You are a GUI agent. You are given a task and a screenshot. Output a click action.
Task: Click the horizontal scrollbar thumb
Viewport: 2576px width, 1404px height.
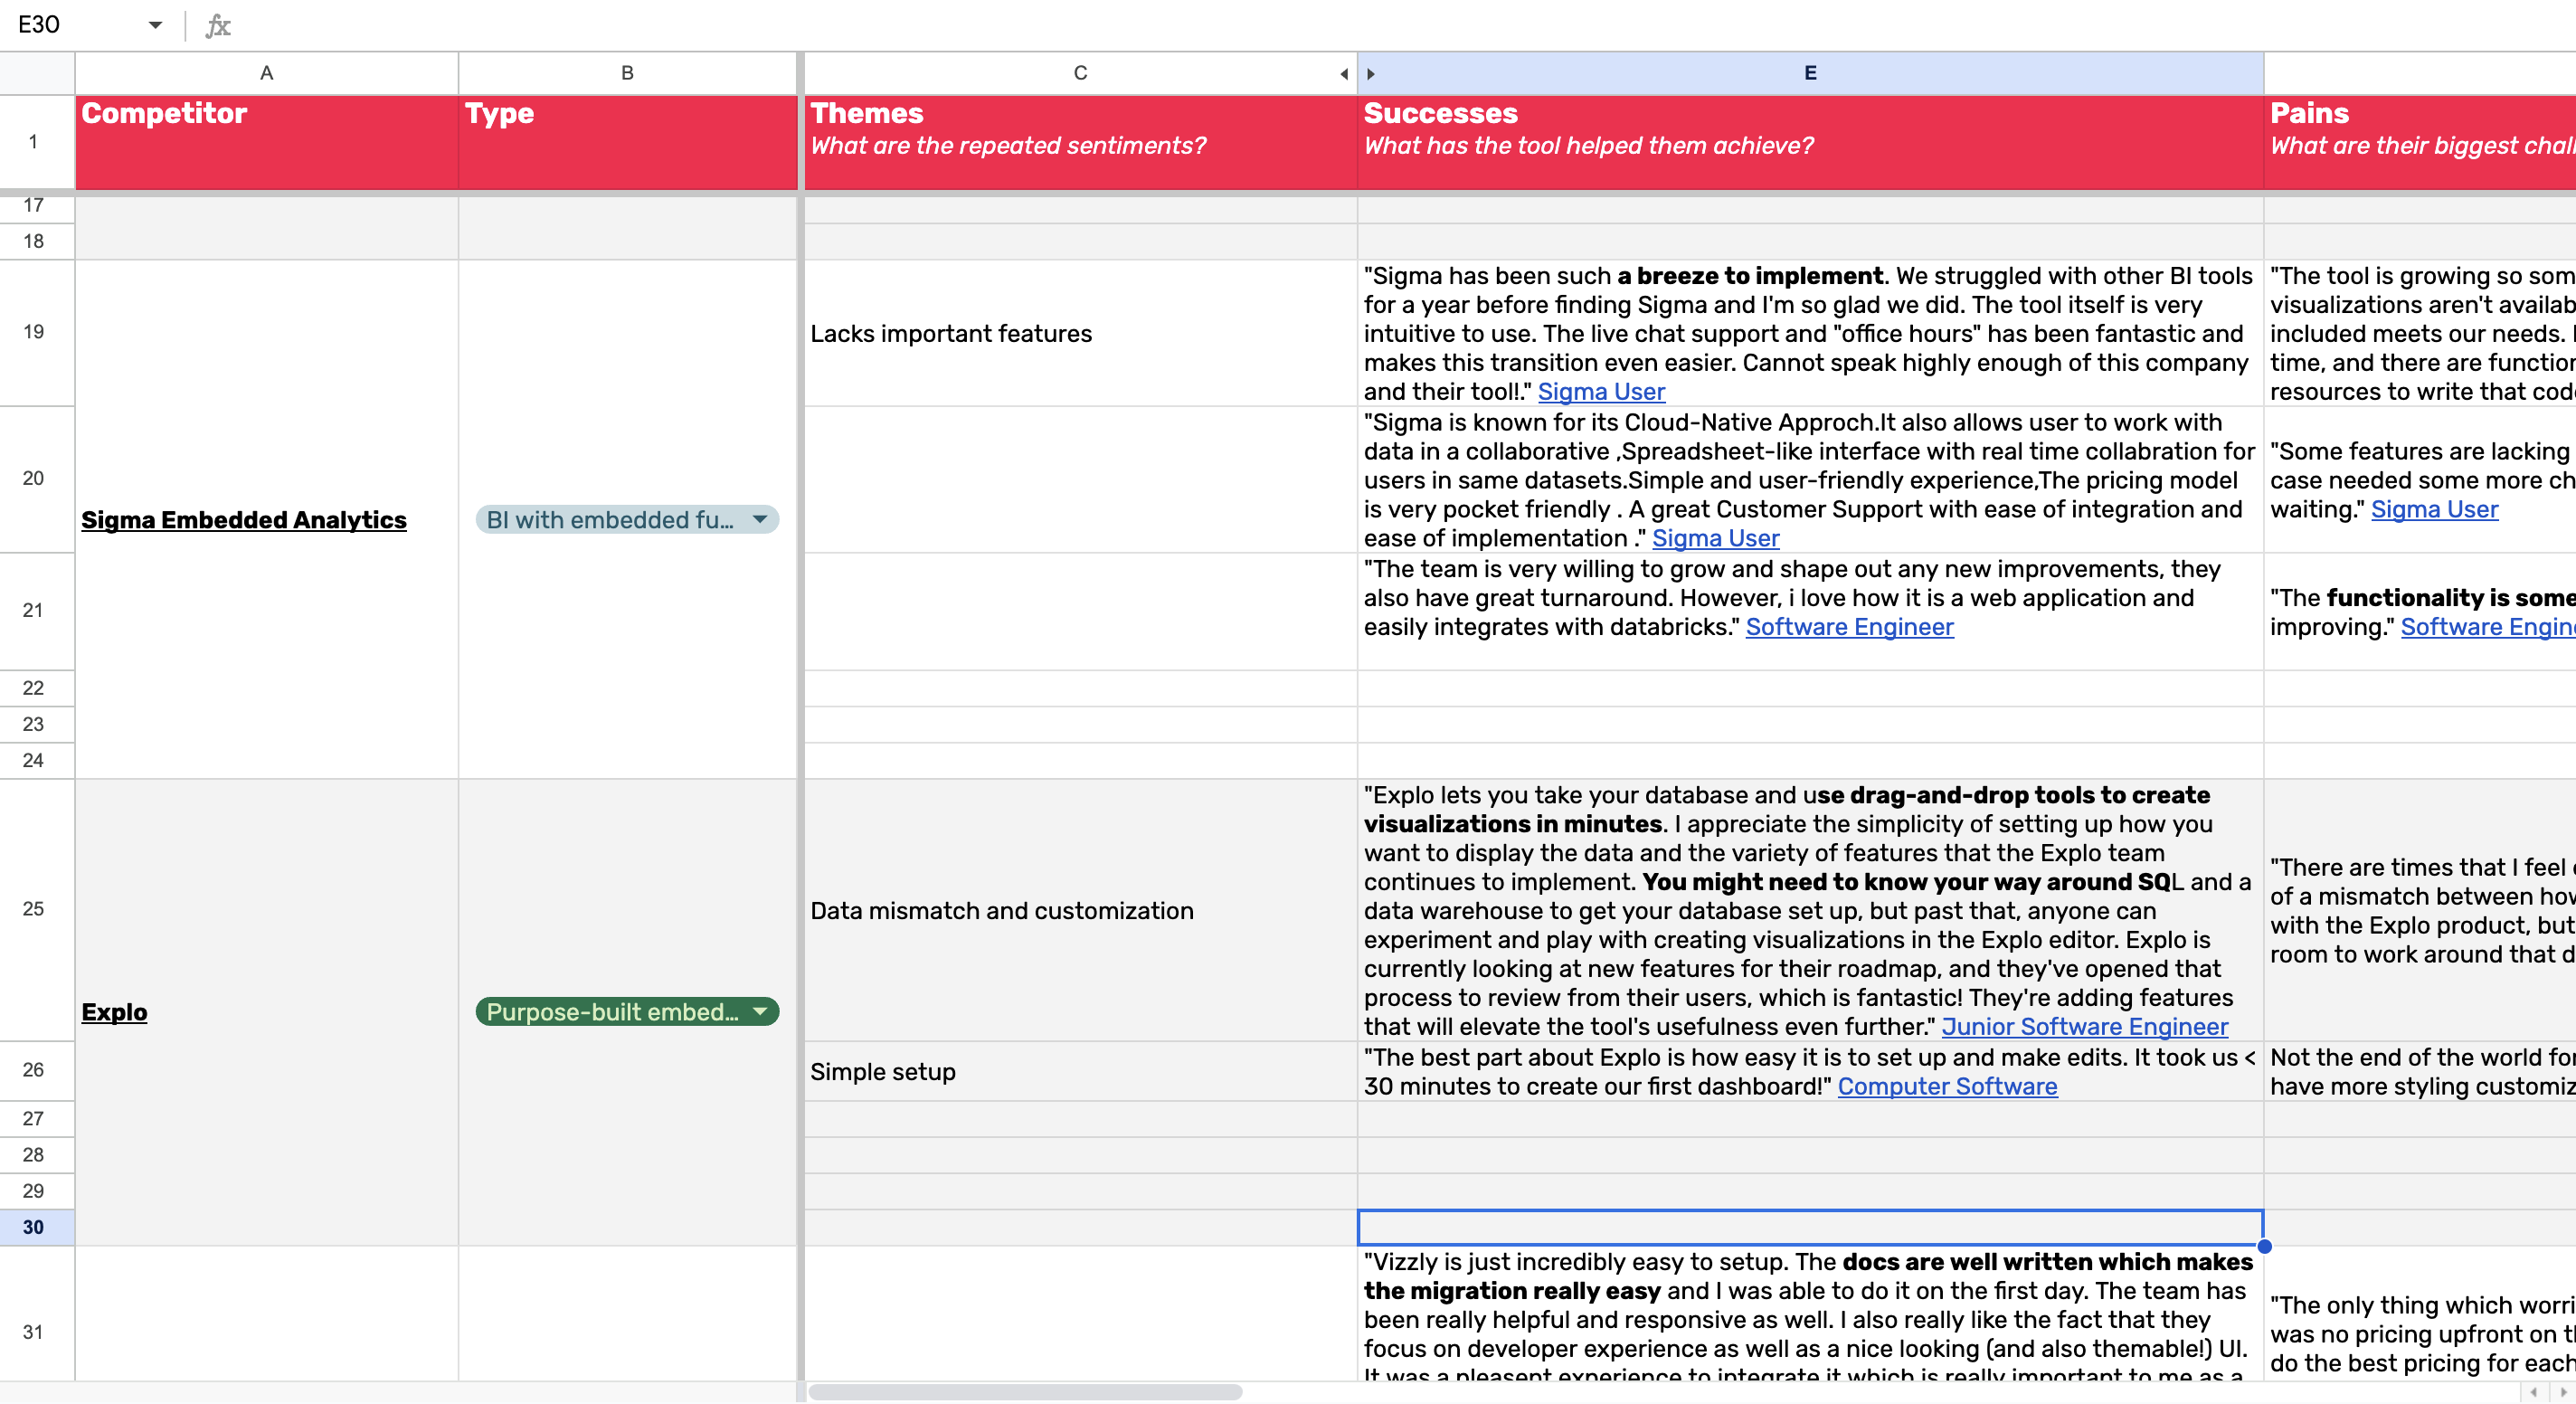(1025, 1392)
